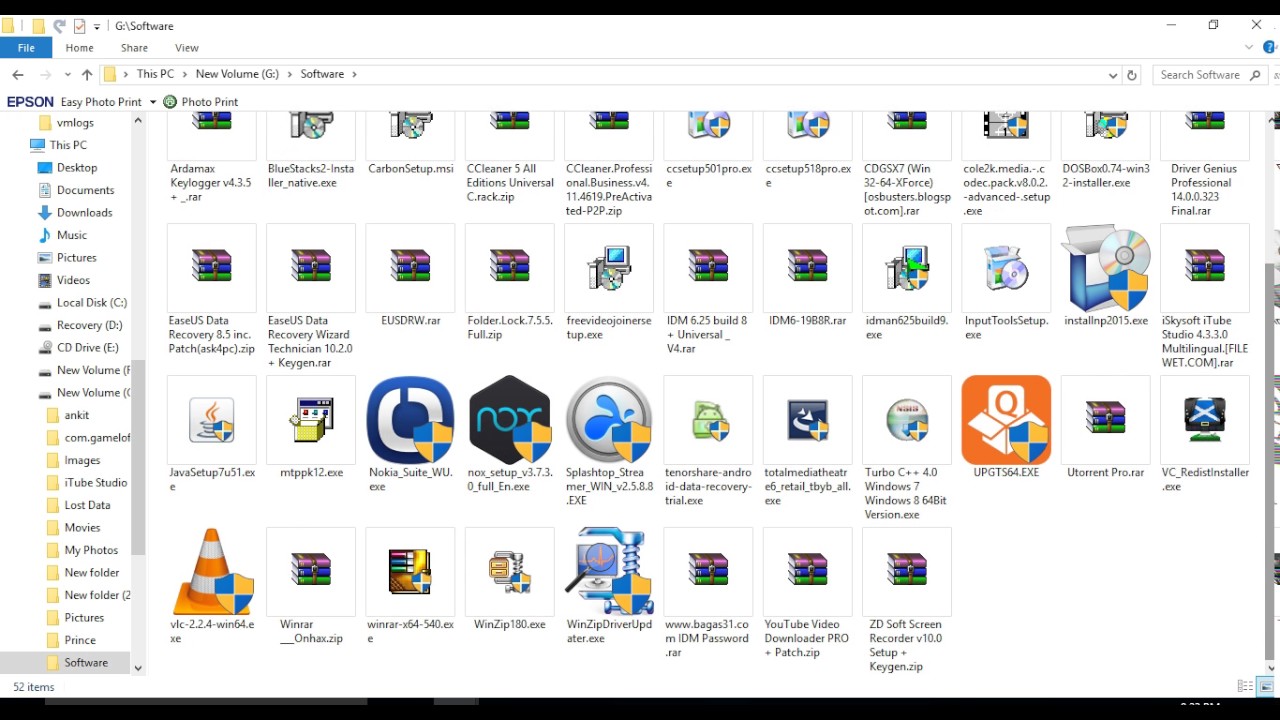This screenshot has height=720, width=1280.
Task: Open the Home ribbon tab
Action: tap(79, 48)
